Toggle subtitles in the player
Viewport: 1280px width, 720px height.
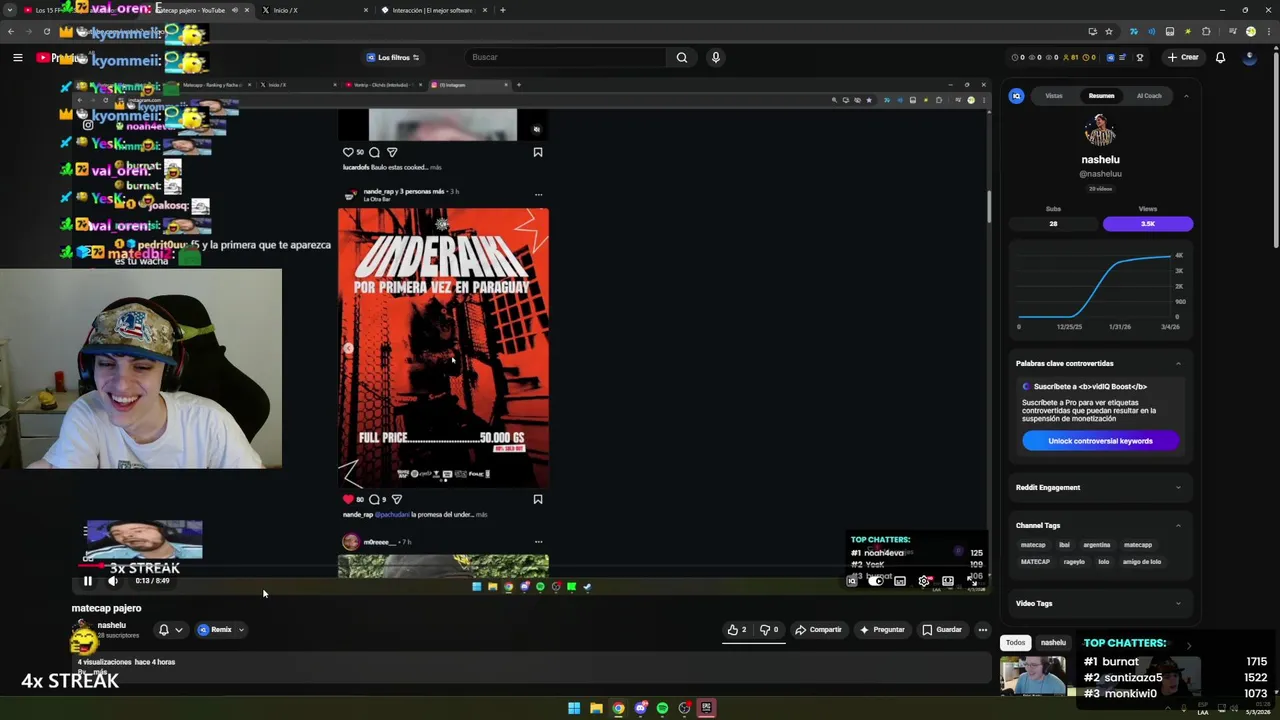click(900, 581)
